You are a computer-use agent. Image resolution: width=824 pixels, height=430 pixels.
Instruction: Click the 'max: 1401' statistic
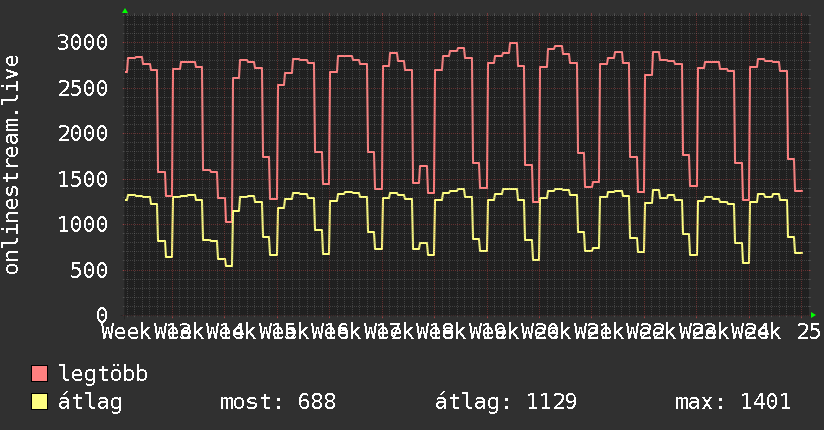pos(733,402)
